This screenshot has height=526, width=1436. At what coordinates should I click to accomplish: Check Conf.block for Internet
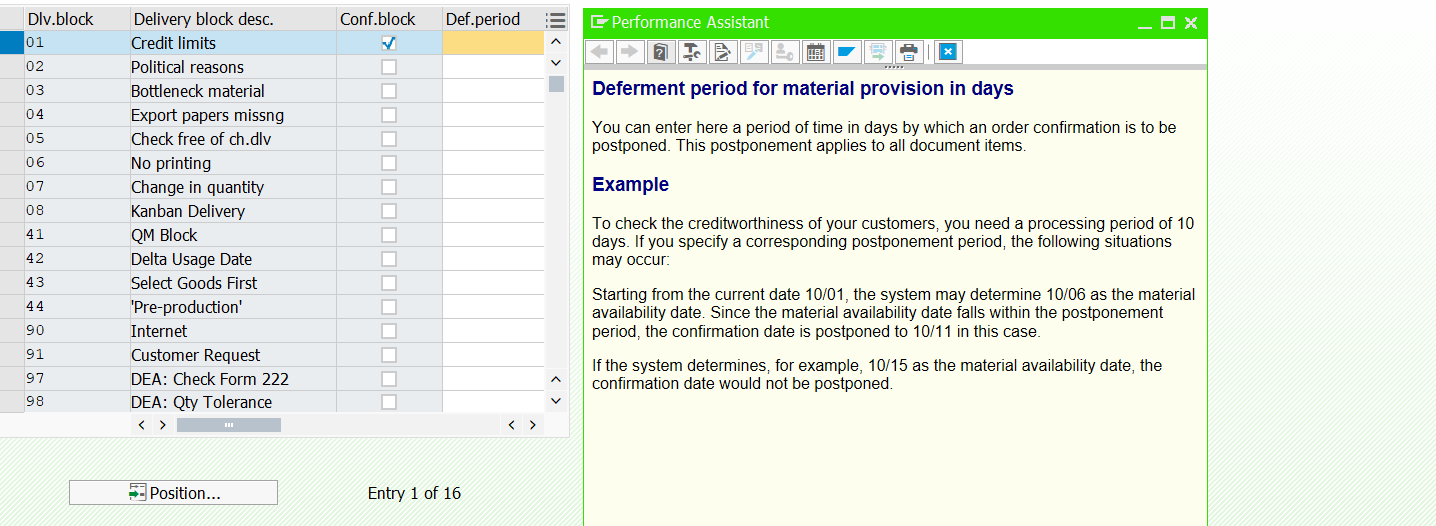(x=389, y=331)
